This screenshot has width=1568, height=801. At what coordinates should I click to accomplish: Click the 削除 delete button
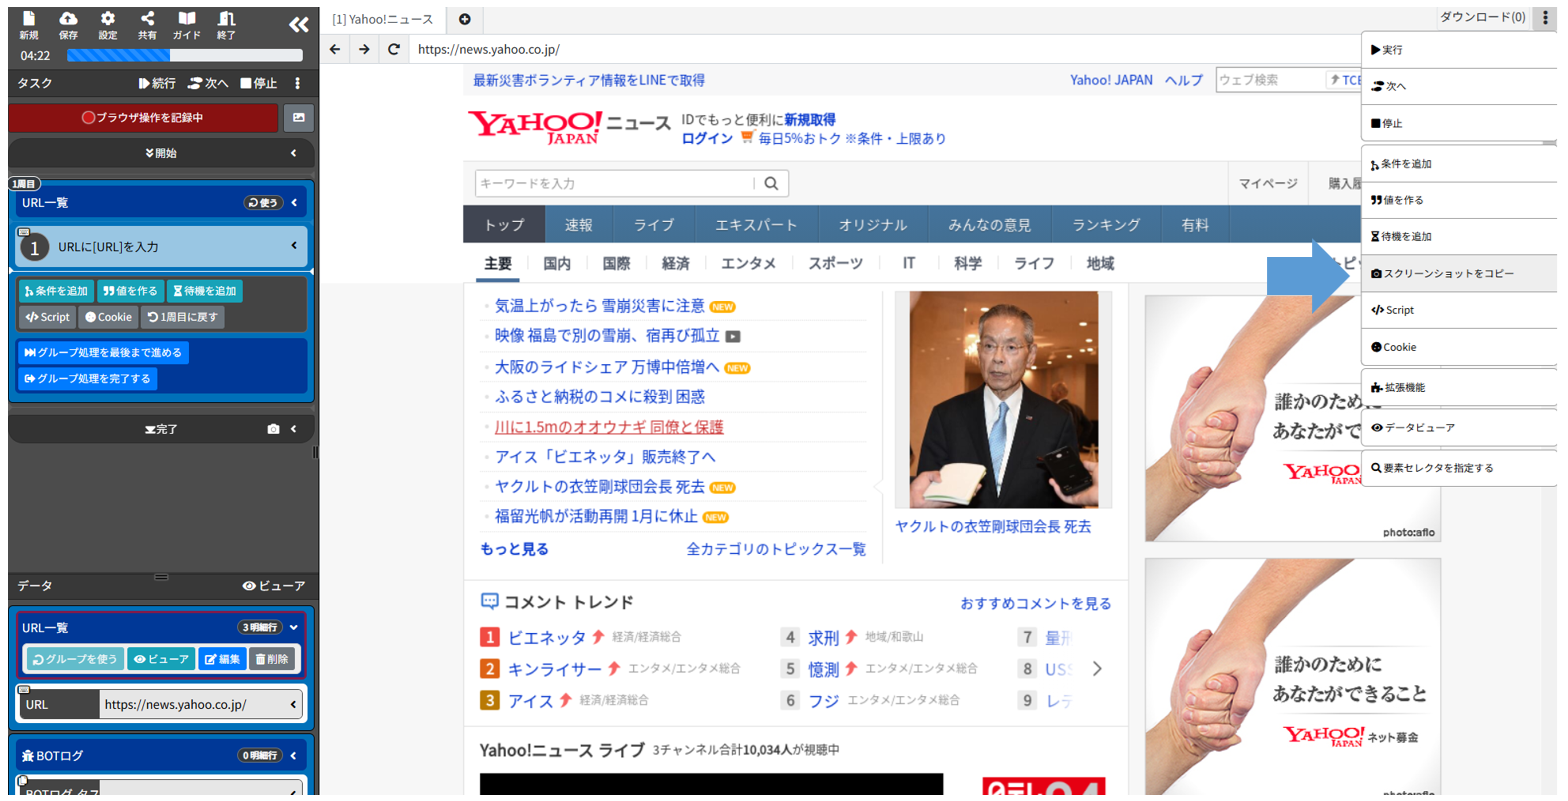click(272, 659)
